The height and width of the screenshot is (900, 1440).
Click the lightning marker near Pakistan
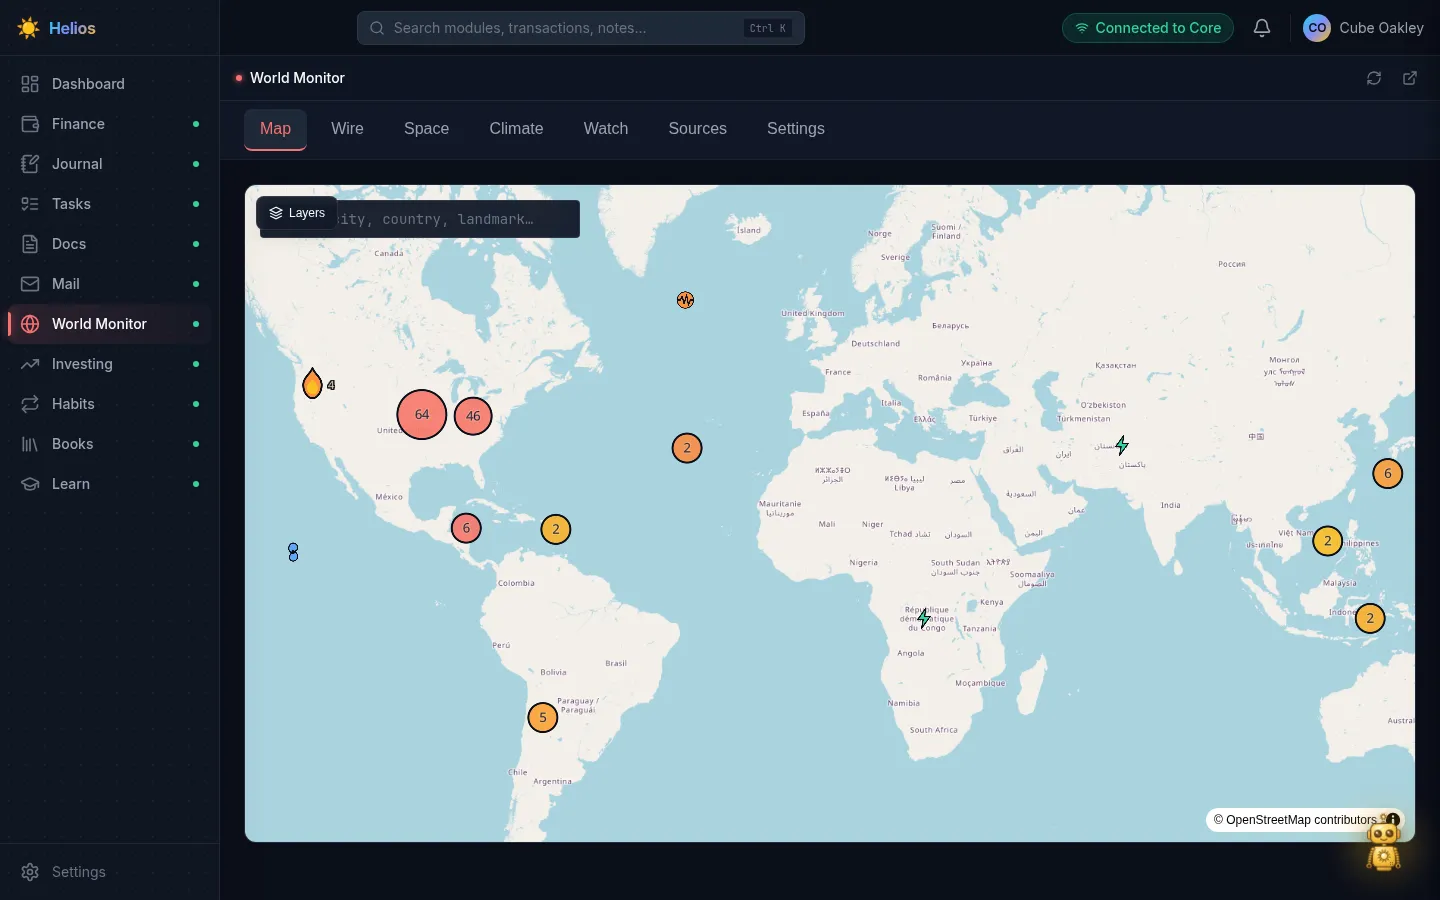(1122, 445)
